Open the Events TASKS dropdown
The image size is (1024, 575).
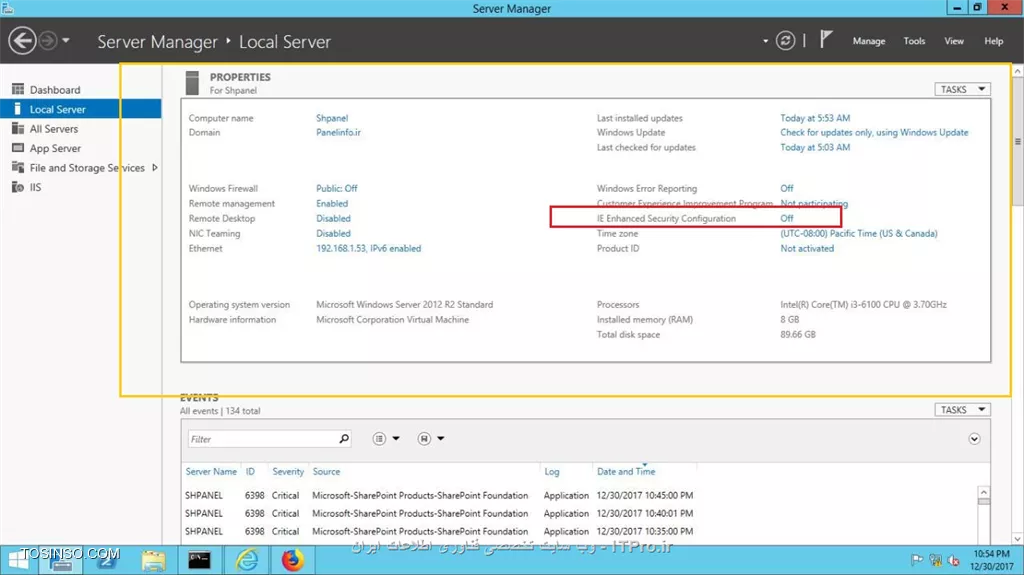[962, 410]
